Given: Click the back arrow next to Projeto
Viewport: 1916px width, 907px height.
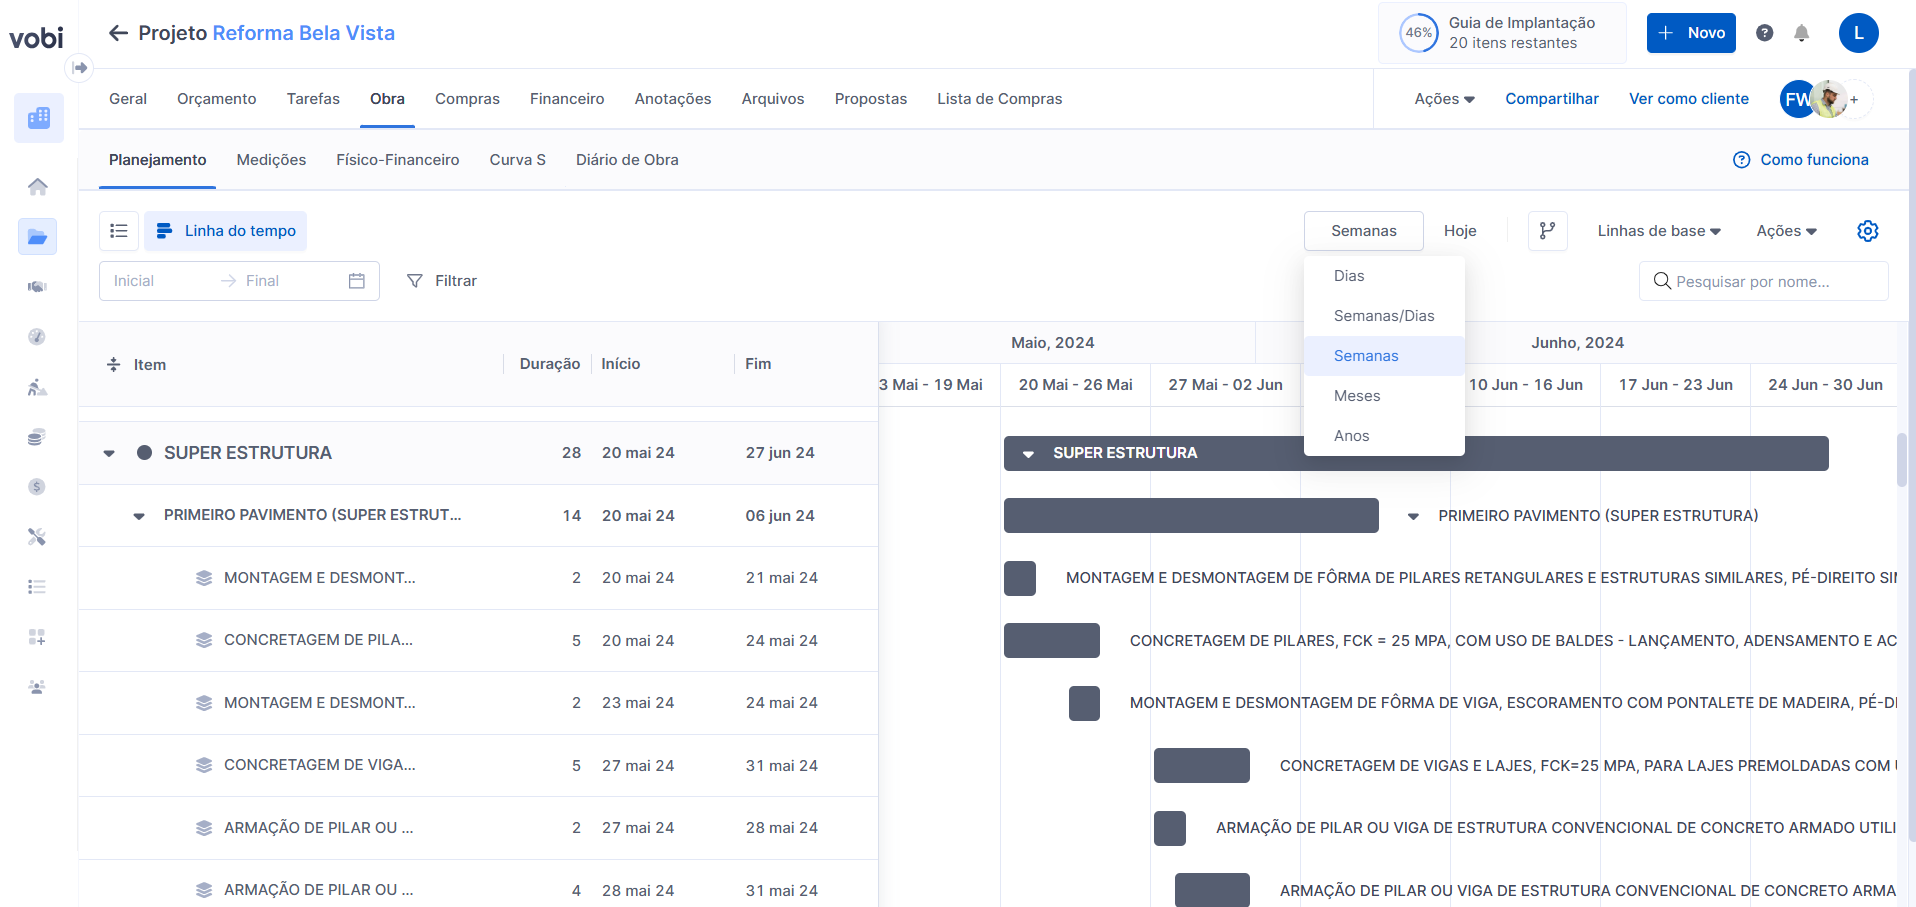Looking at the screenshot, I should [x=118, y=33].
